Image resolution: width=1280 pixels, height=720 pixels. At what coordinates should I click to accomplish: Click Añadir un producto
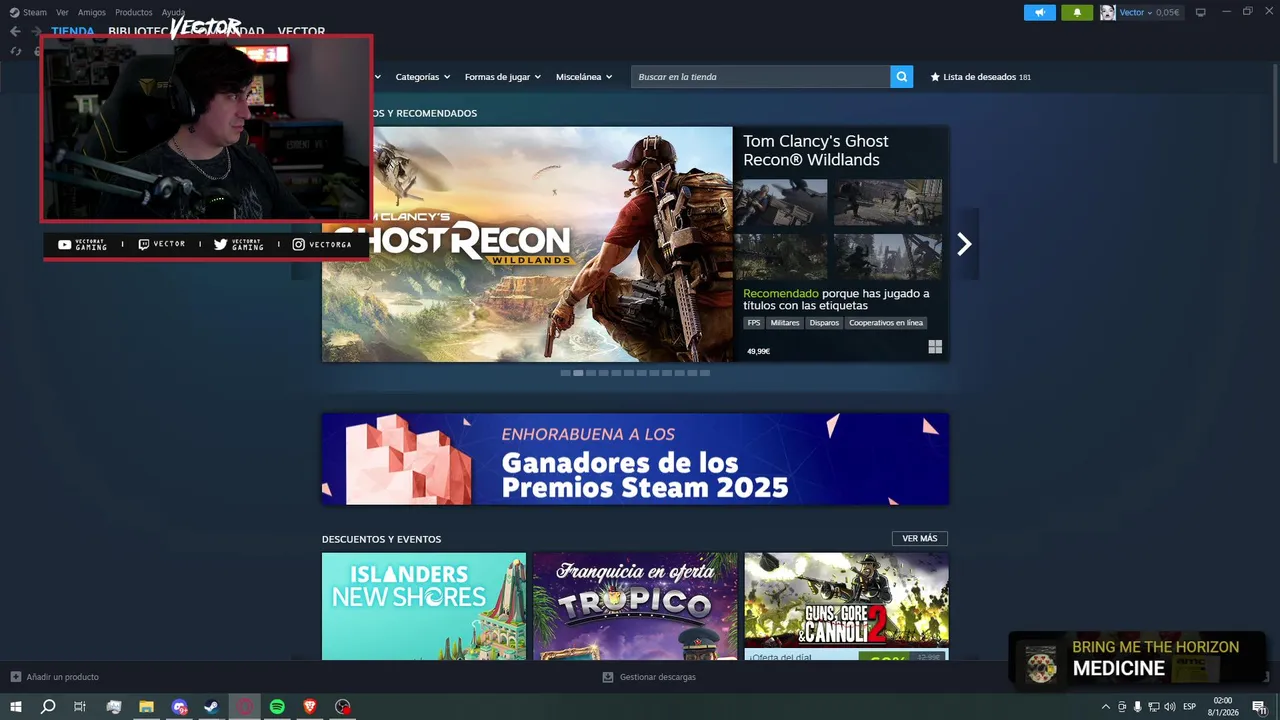click(x=55, y=677)
